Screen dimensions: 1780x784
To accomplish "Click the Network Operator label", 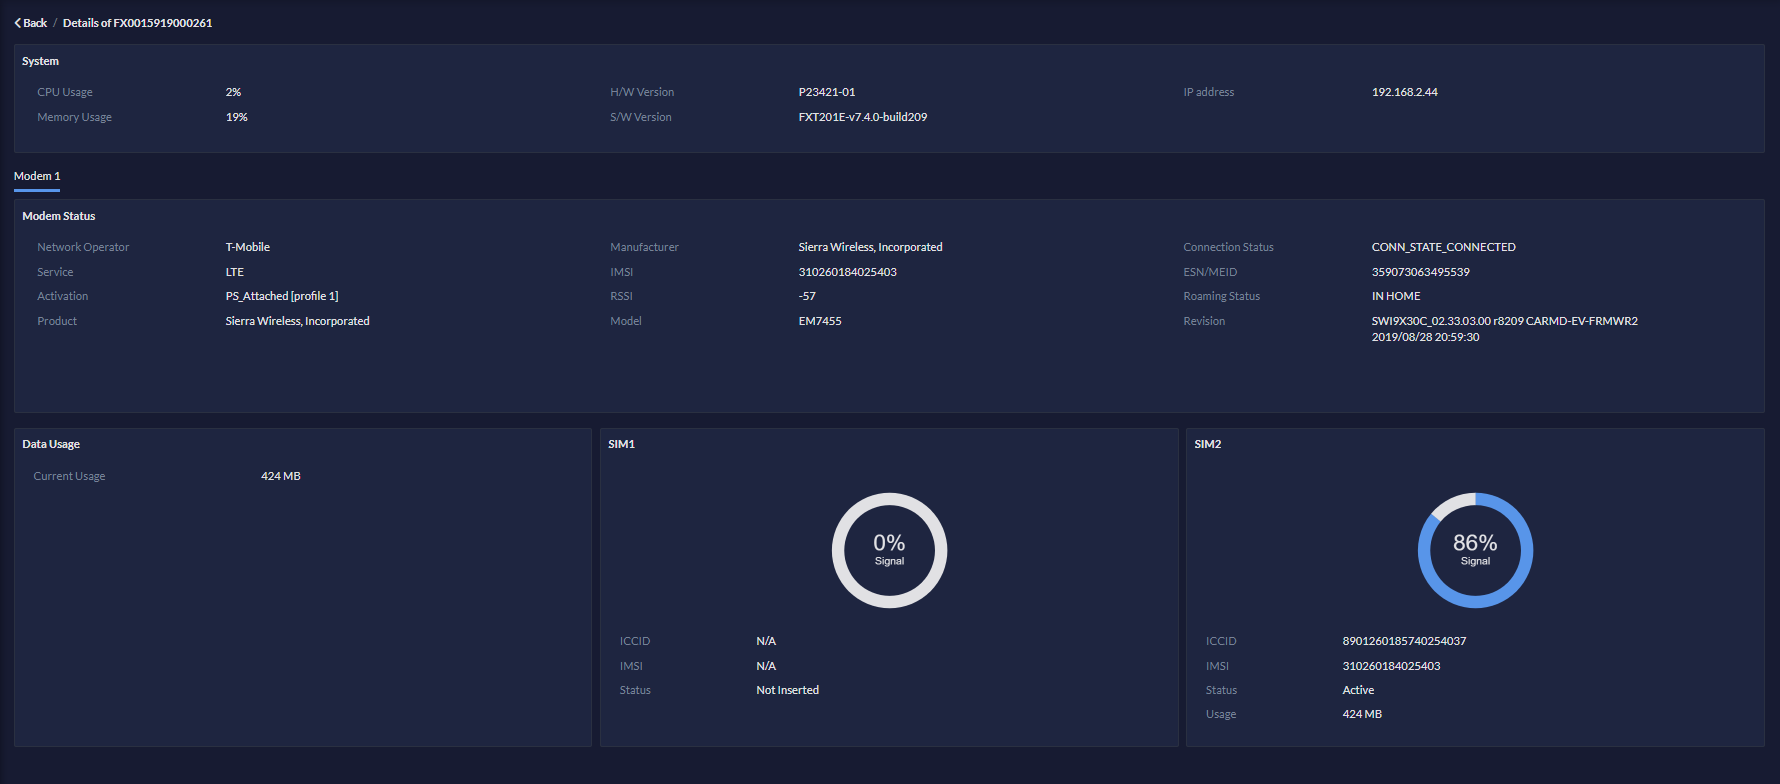I will 83,247.
